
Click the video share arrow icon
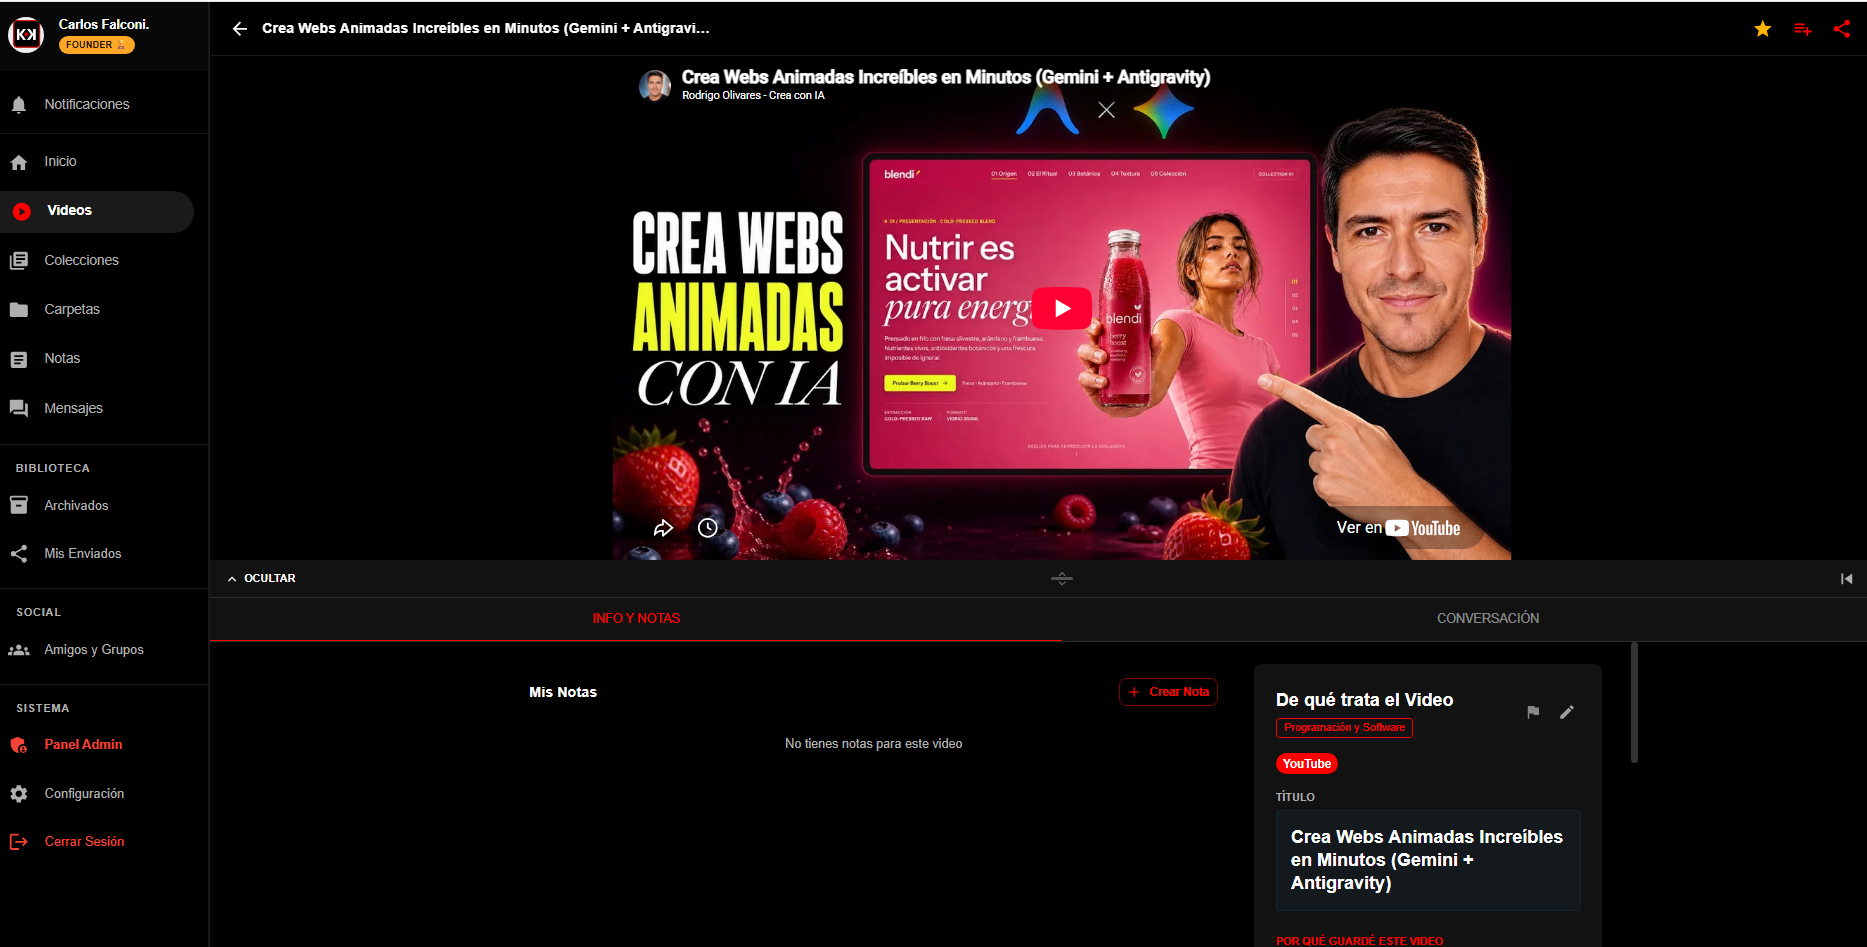tap(663, 528)
